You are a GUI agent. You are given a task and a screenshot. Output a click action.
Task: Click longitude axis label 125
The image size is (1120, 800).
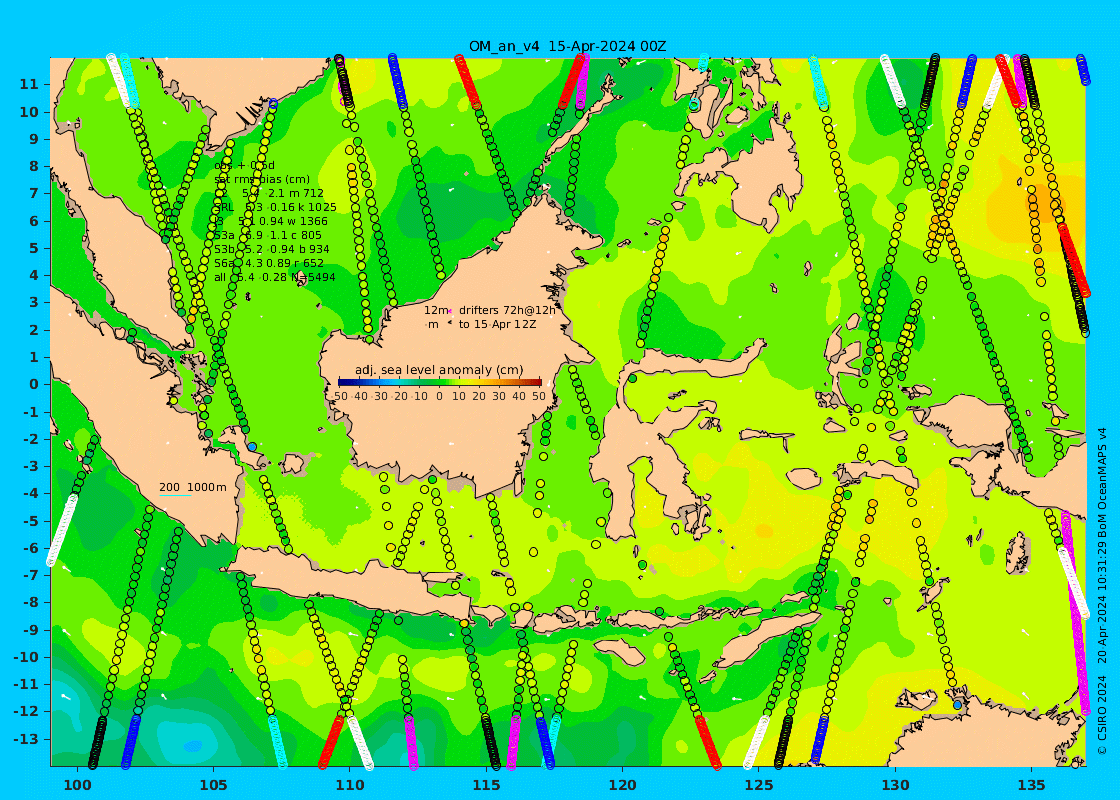759,785
